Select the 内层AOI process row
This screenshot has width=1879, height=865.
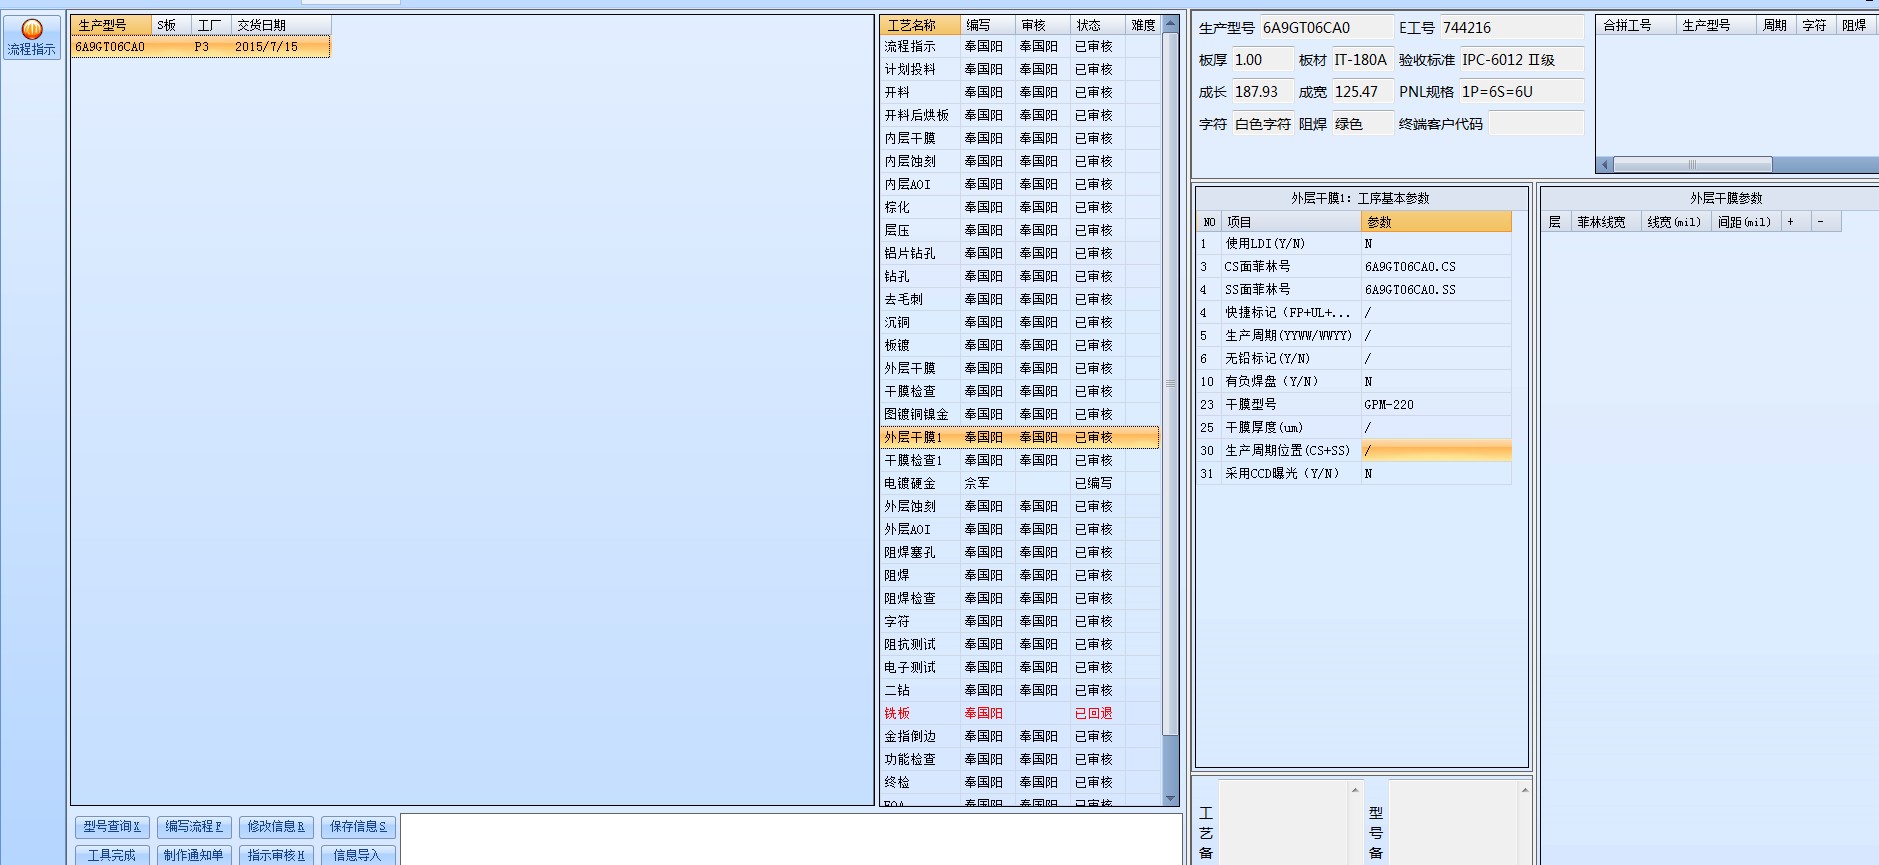point(1020,185)
